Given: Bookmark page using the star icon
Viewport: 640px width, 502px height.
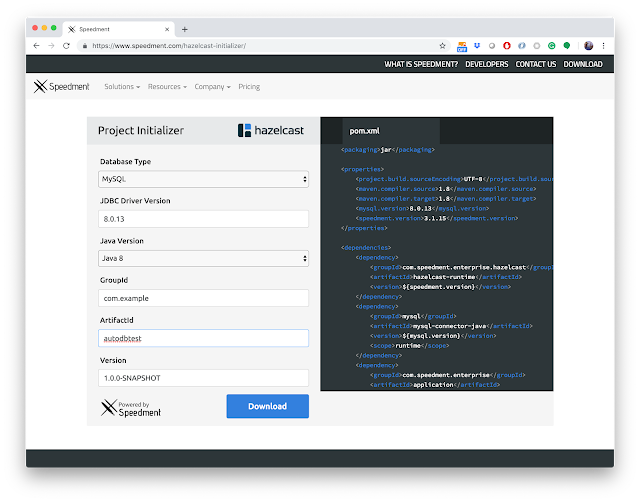Looking at the screenshot, I should (x=442, y=46).
